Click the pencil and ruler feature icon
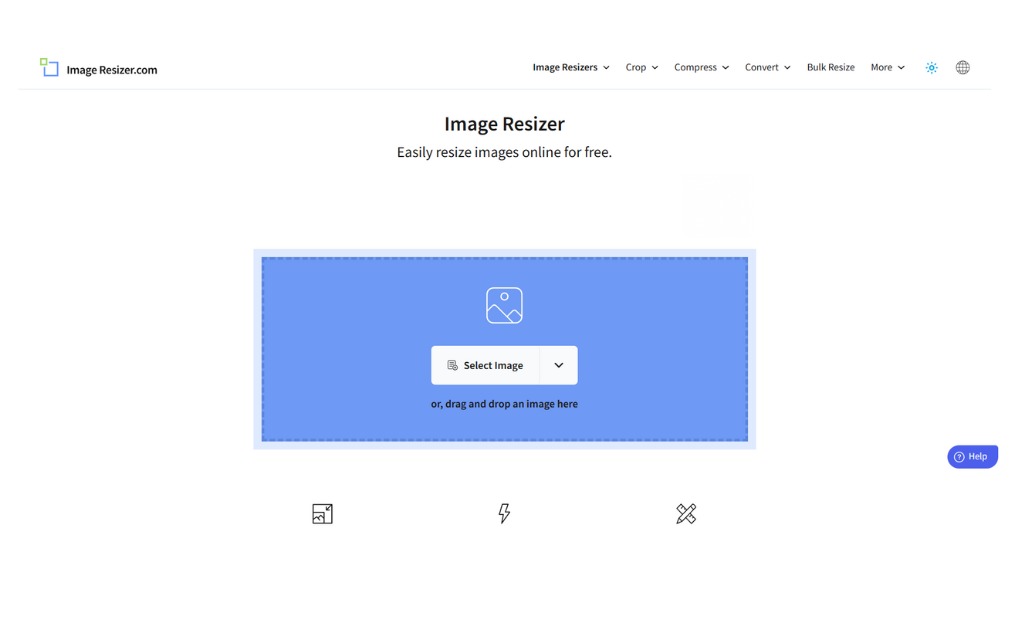 (686, 514)
